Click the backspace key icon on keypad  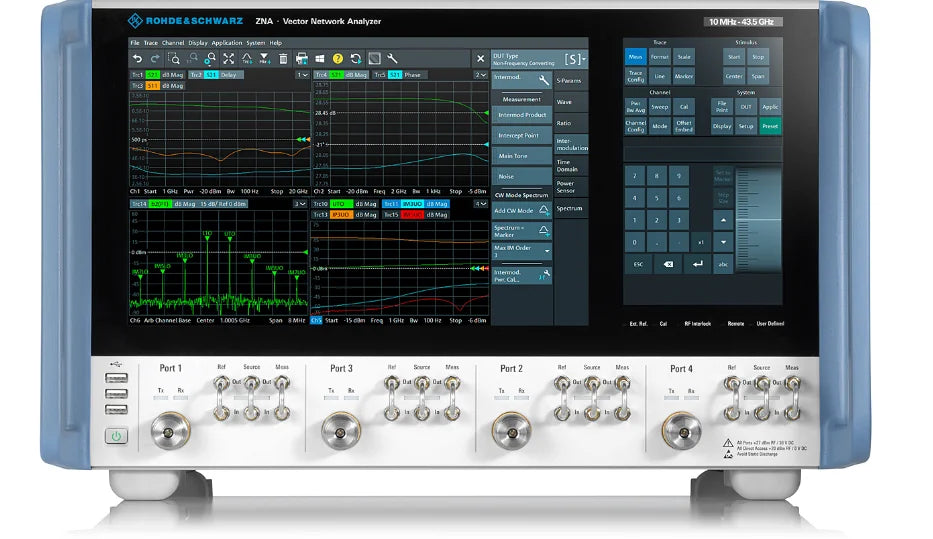coord(668,264)
